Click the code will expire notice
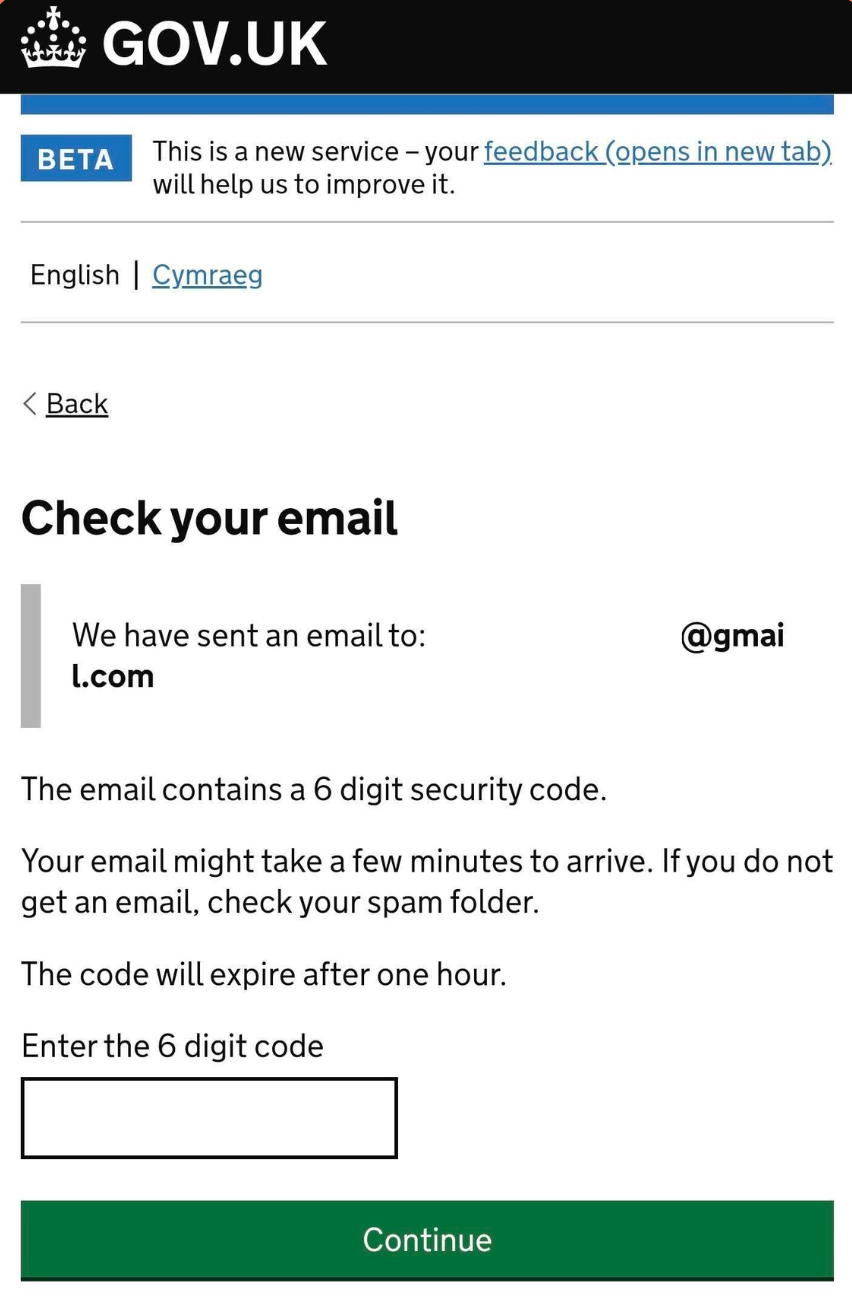 tap(263, 974)
